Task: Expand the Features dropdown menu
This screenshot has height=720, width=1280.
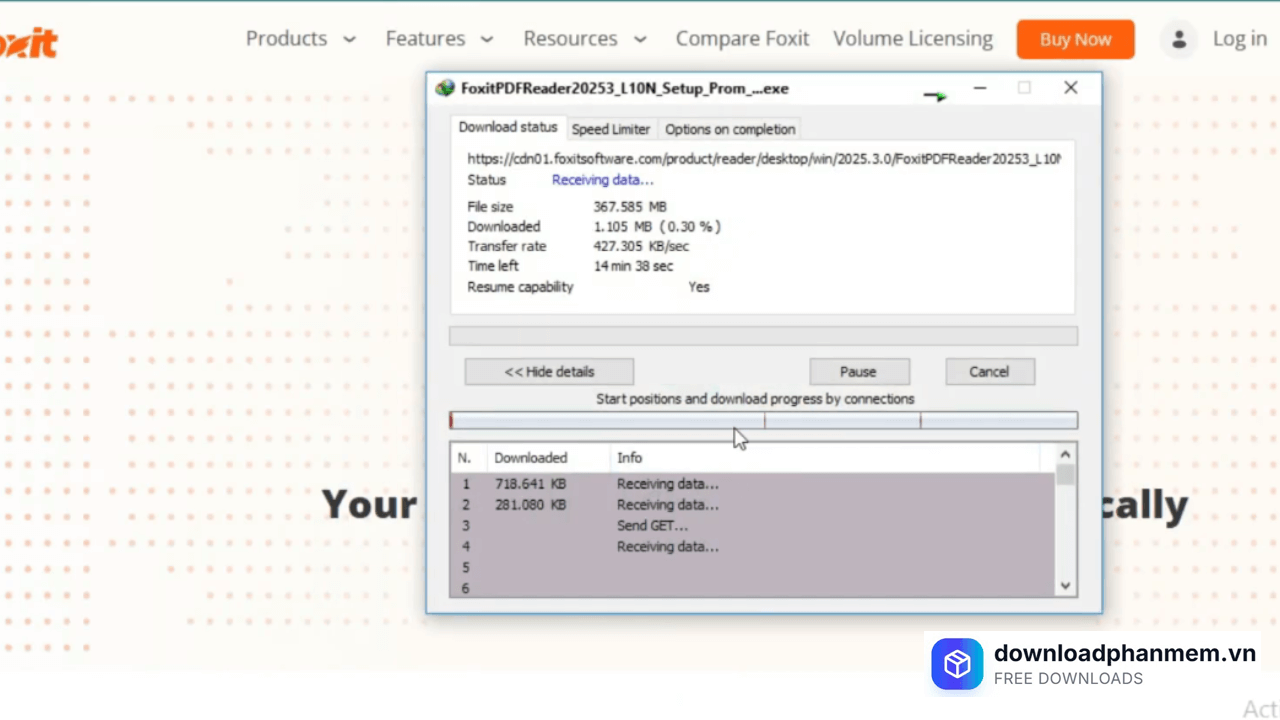Action: pos(439,39)
